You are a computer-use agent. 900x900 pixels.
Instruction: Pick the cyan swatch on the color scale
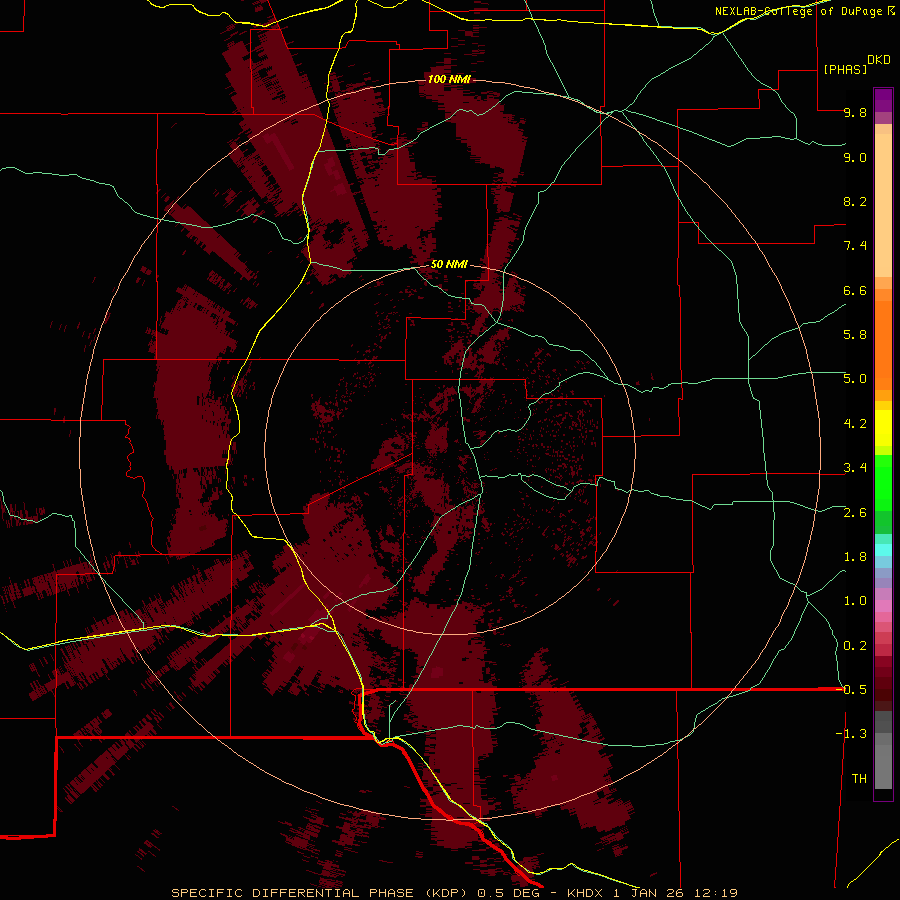(883, 550)
